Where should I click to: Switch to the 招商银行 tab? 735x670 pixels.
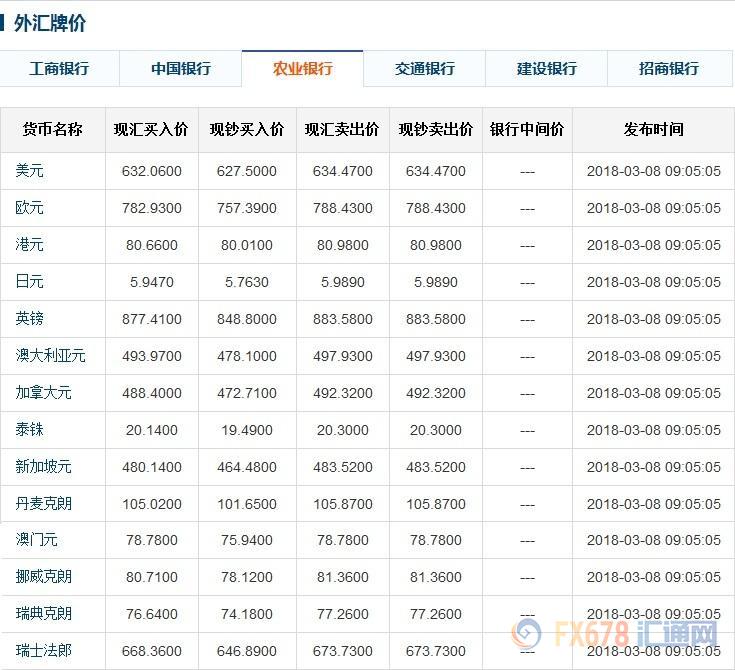point(669,68)
